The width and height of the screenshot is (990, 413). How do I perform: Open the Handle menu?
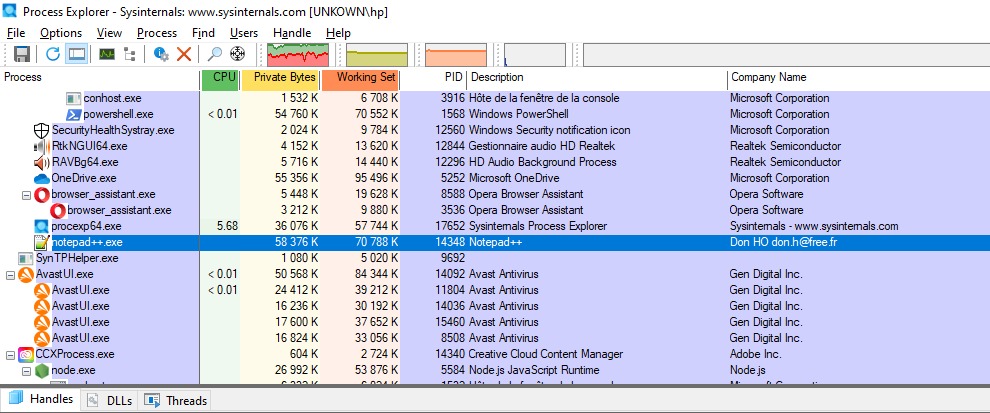point(292,33)
